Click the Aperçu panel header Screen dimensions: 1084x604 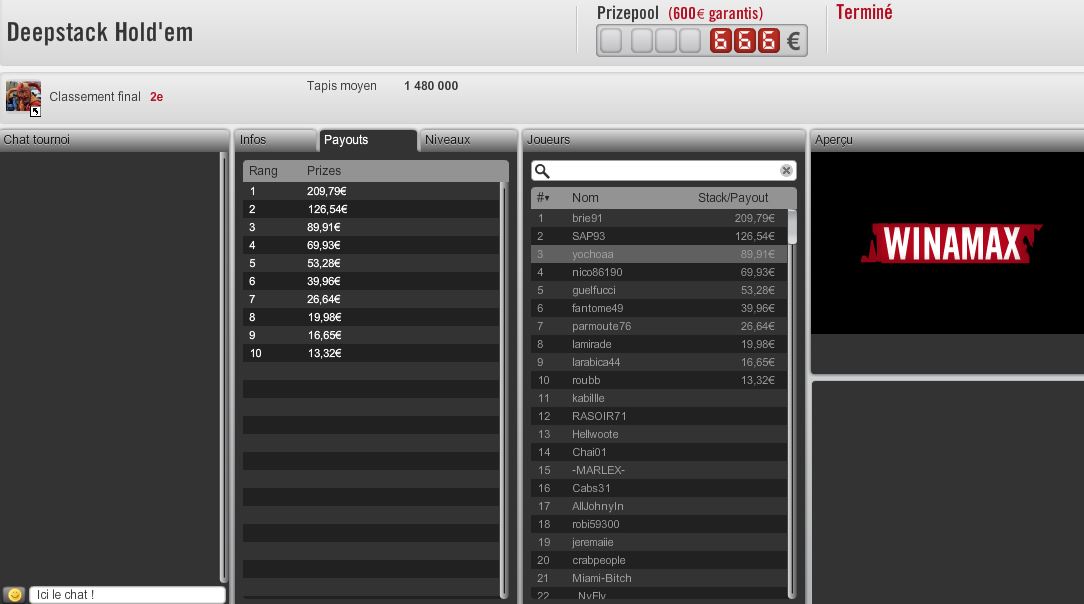[947, 140]
